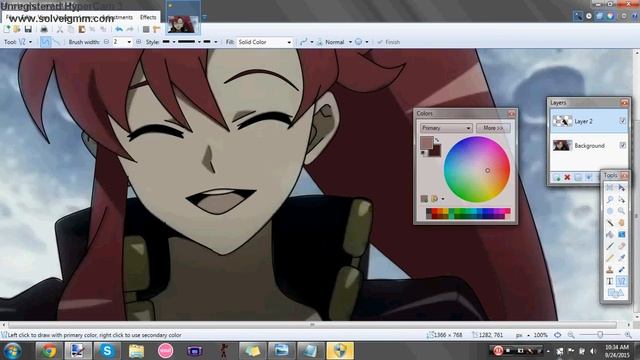Open the Brush width dropdown

129,42
